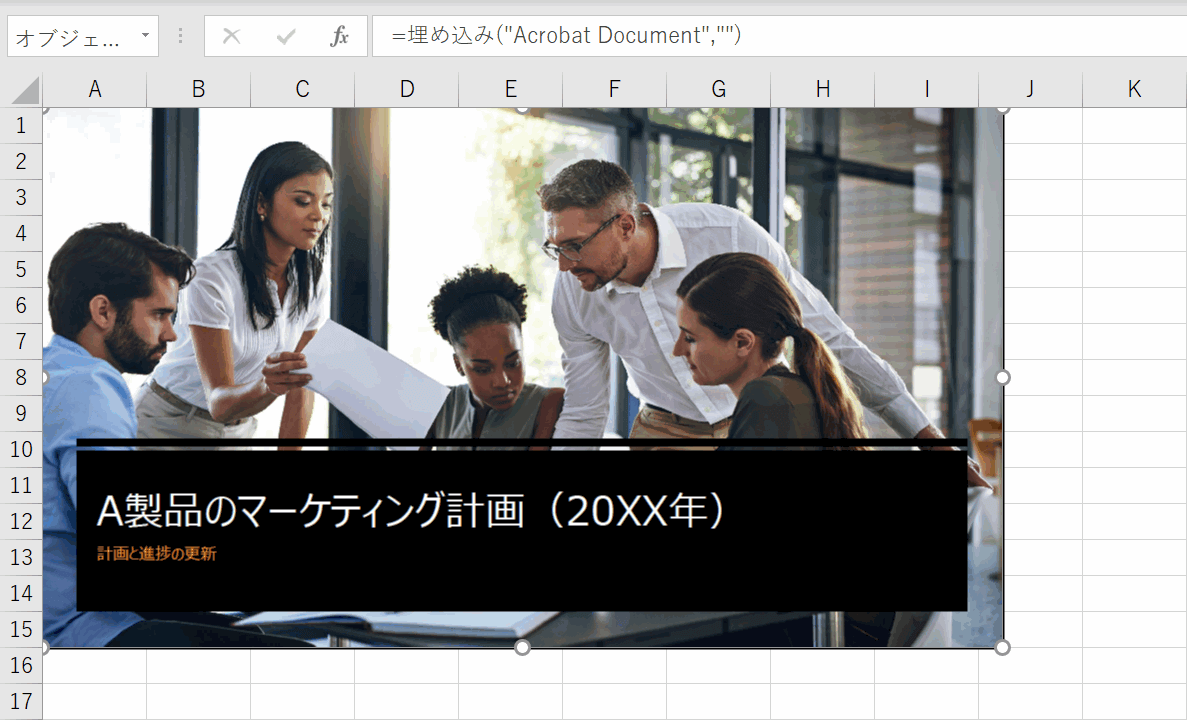Select row 10 header
1187x720 pixels.
coord(20,449)
